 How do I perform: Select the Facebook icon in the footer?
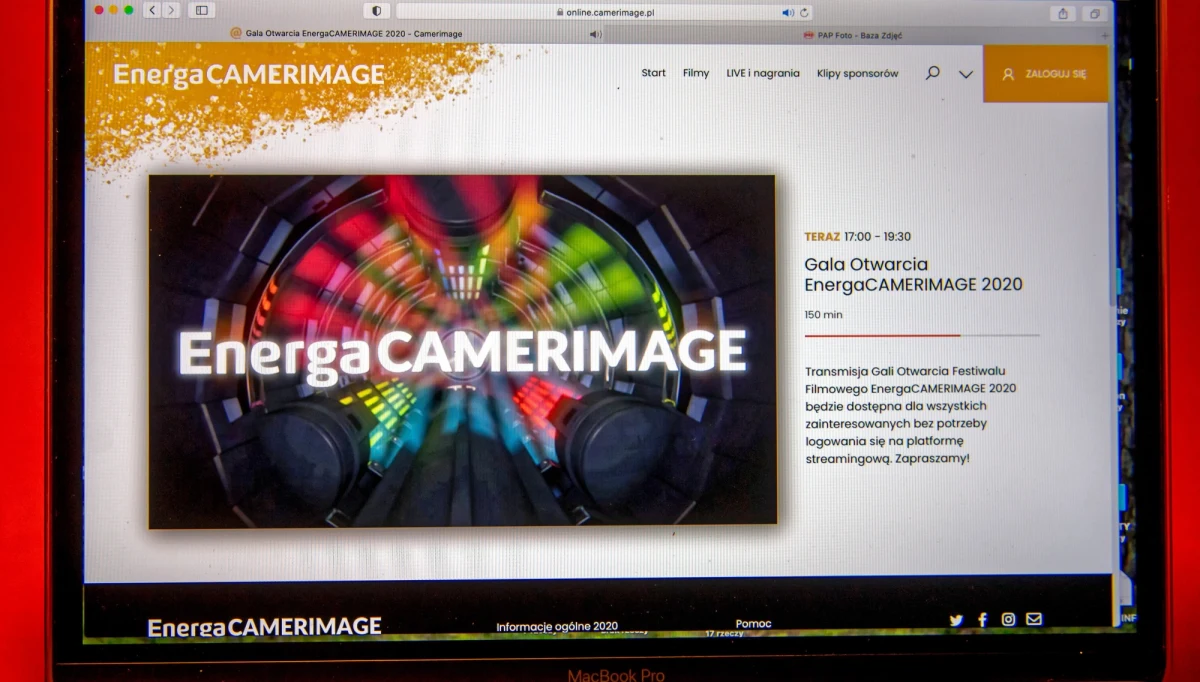981,620
